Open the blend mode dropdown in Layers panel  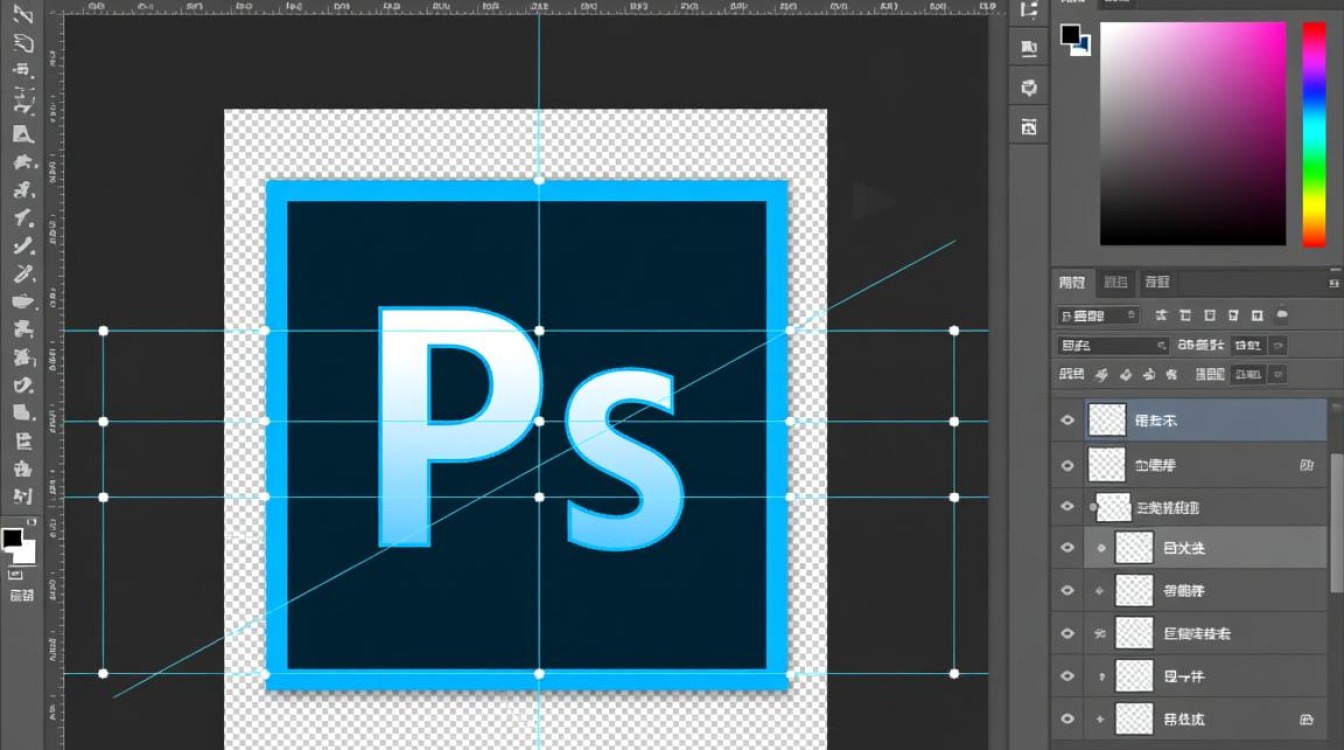pyautogui.click(x=1112, y=346)
